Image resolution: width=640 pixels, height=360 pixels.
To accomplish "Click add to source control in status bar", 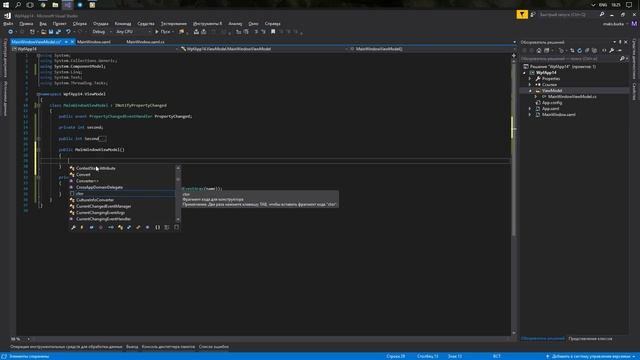I will pos(591,356).
